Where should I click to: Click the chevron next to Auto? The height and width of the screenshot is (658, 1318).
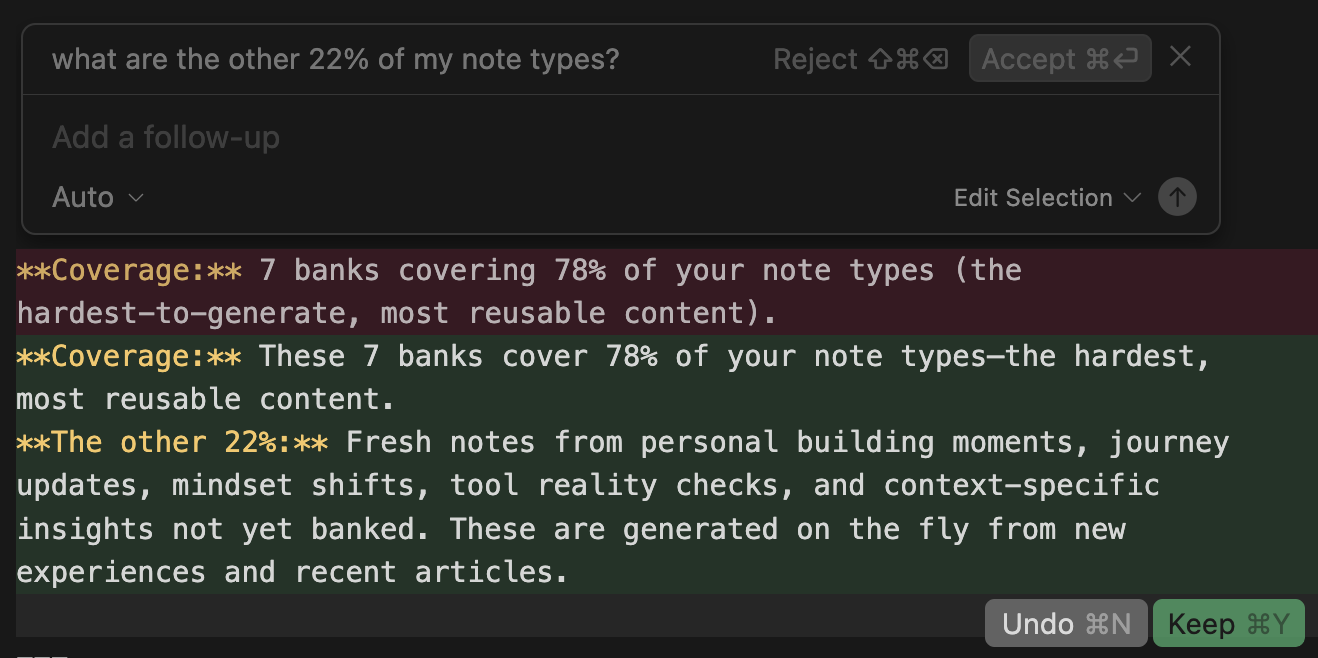(x=137, y=198)
